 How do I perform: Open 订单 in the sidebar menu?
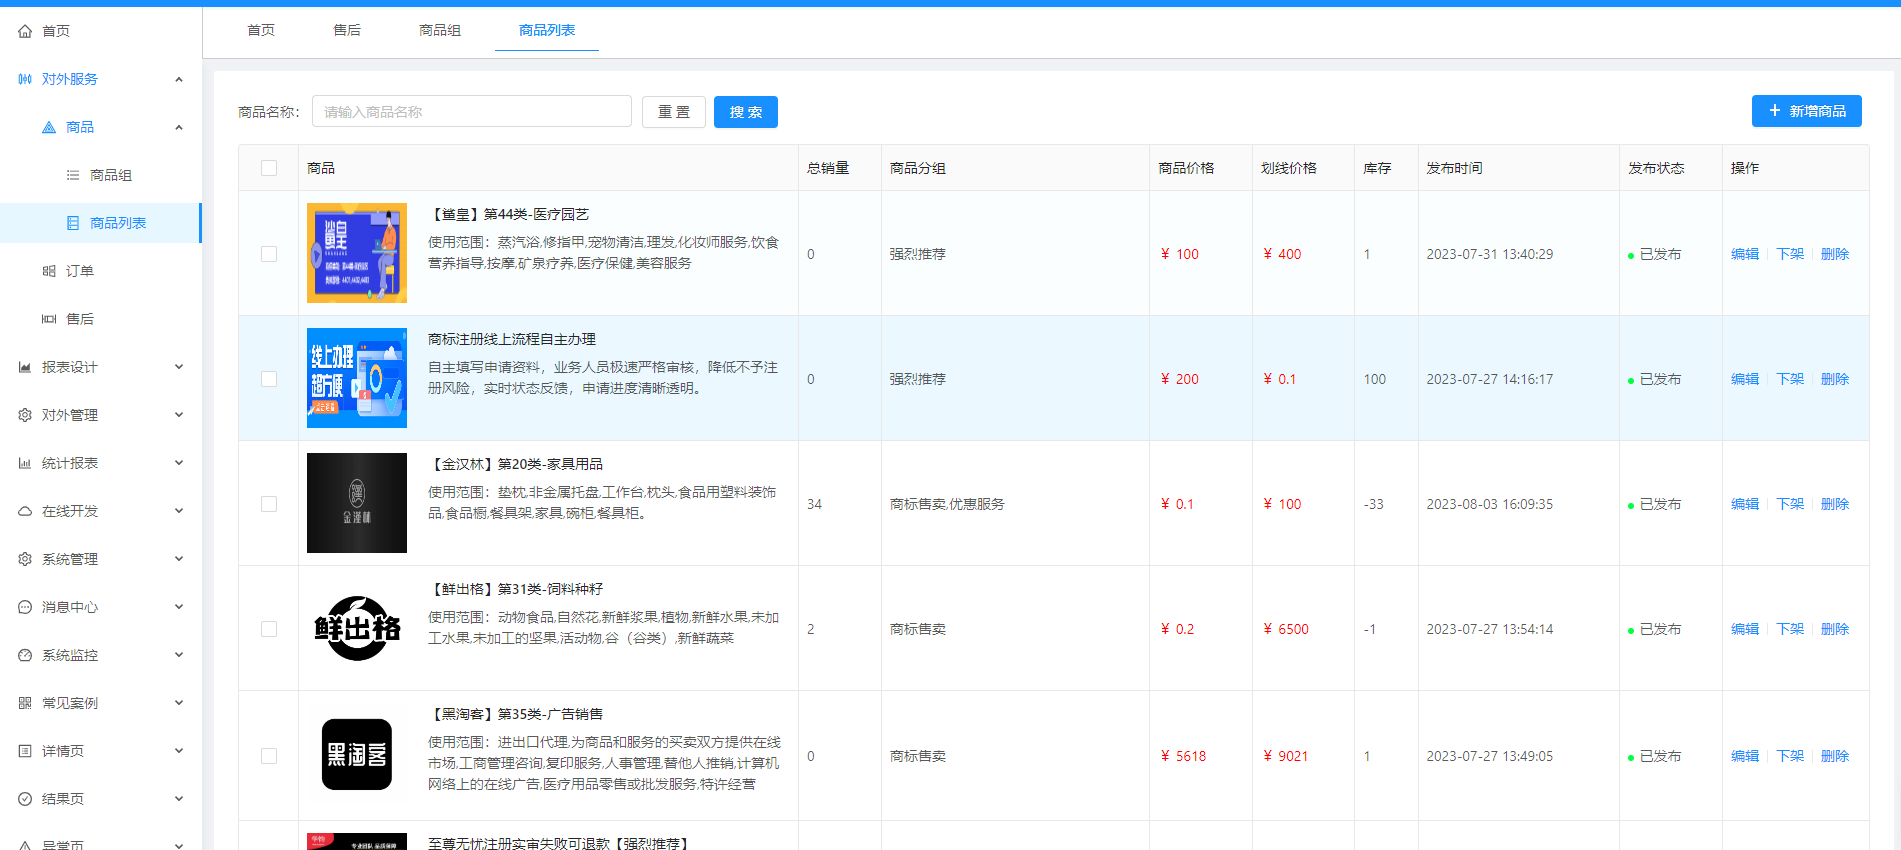(101, 271)
